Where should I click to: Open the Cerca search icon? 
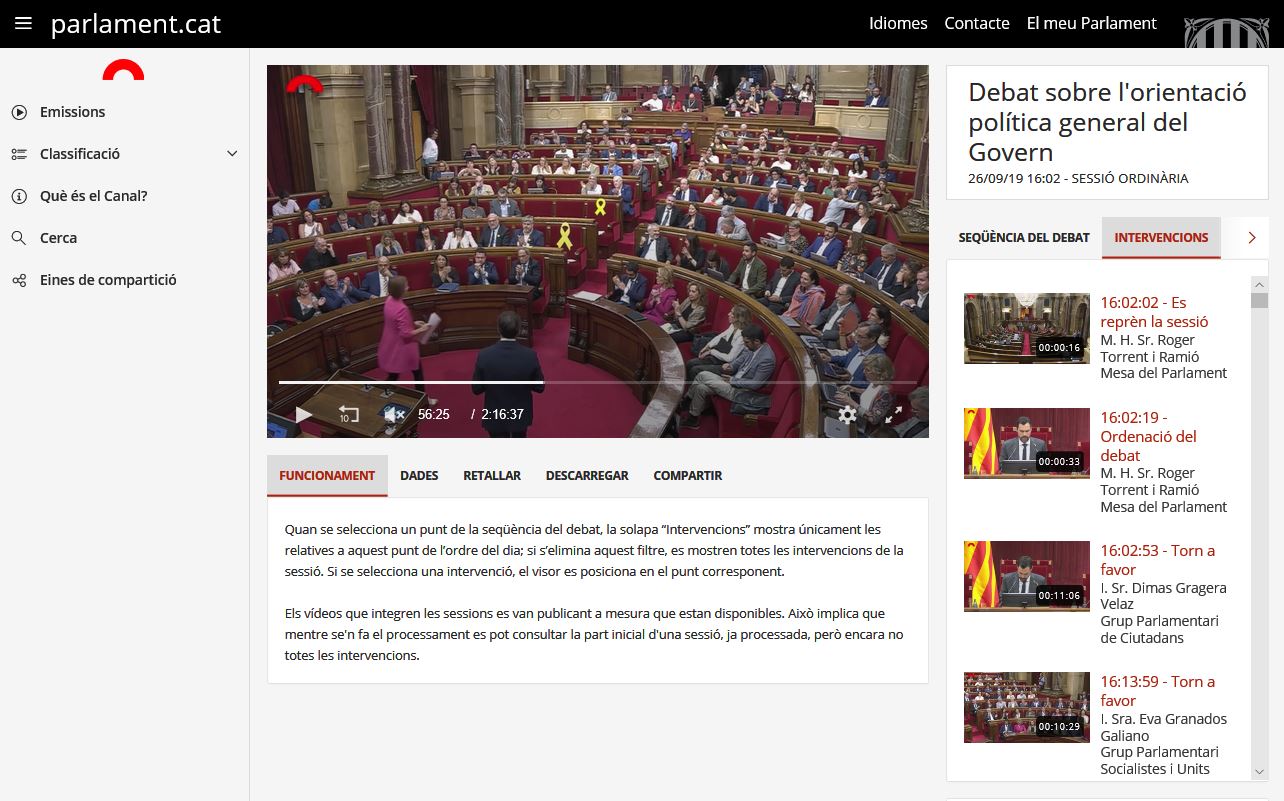point(19,238)
